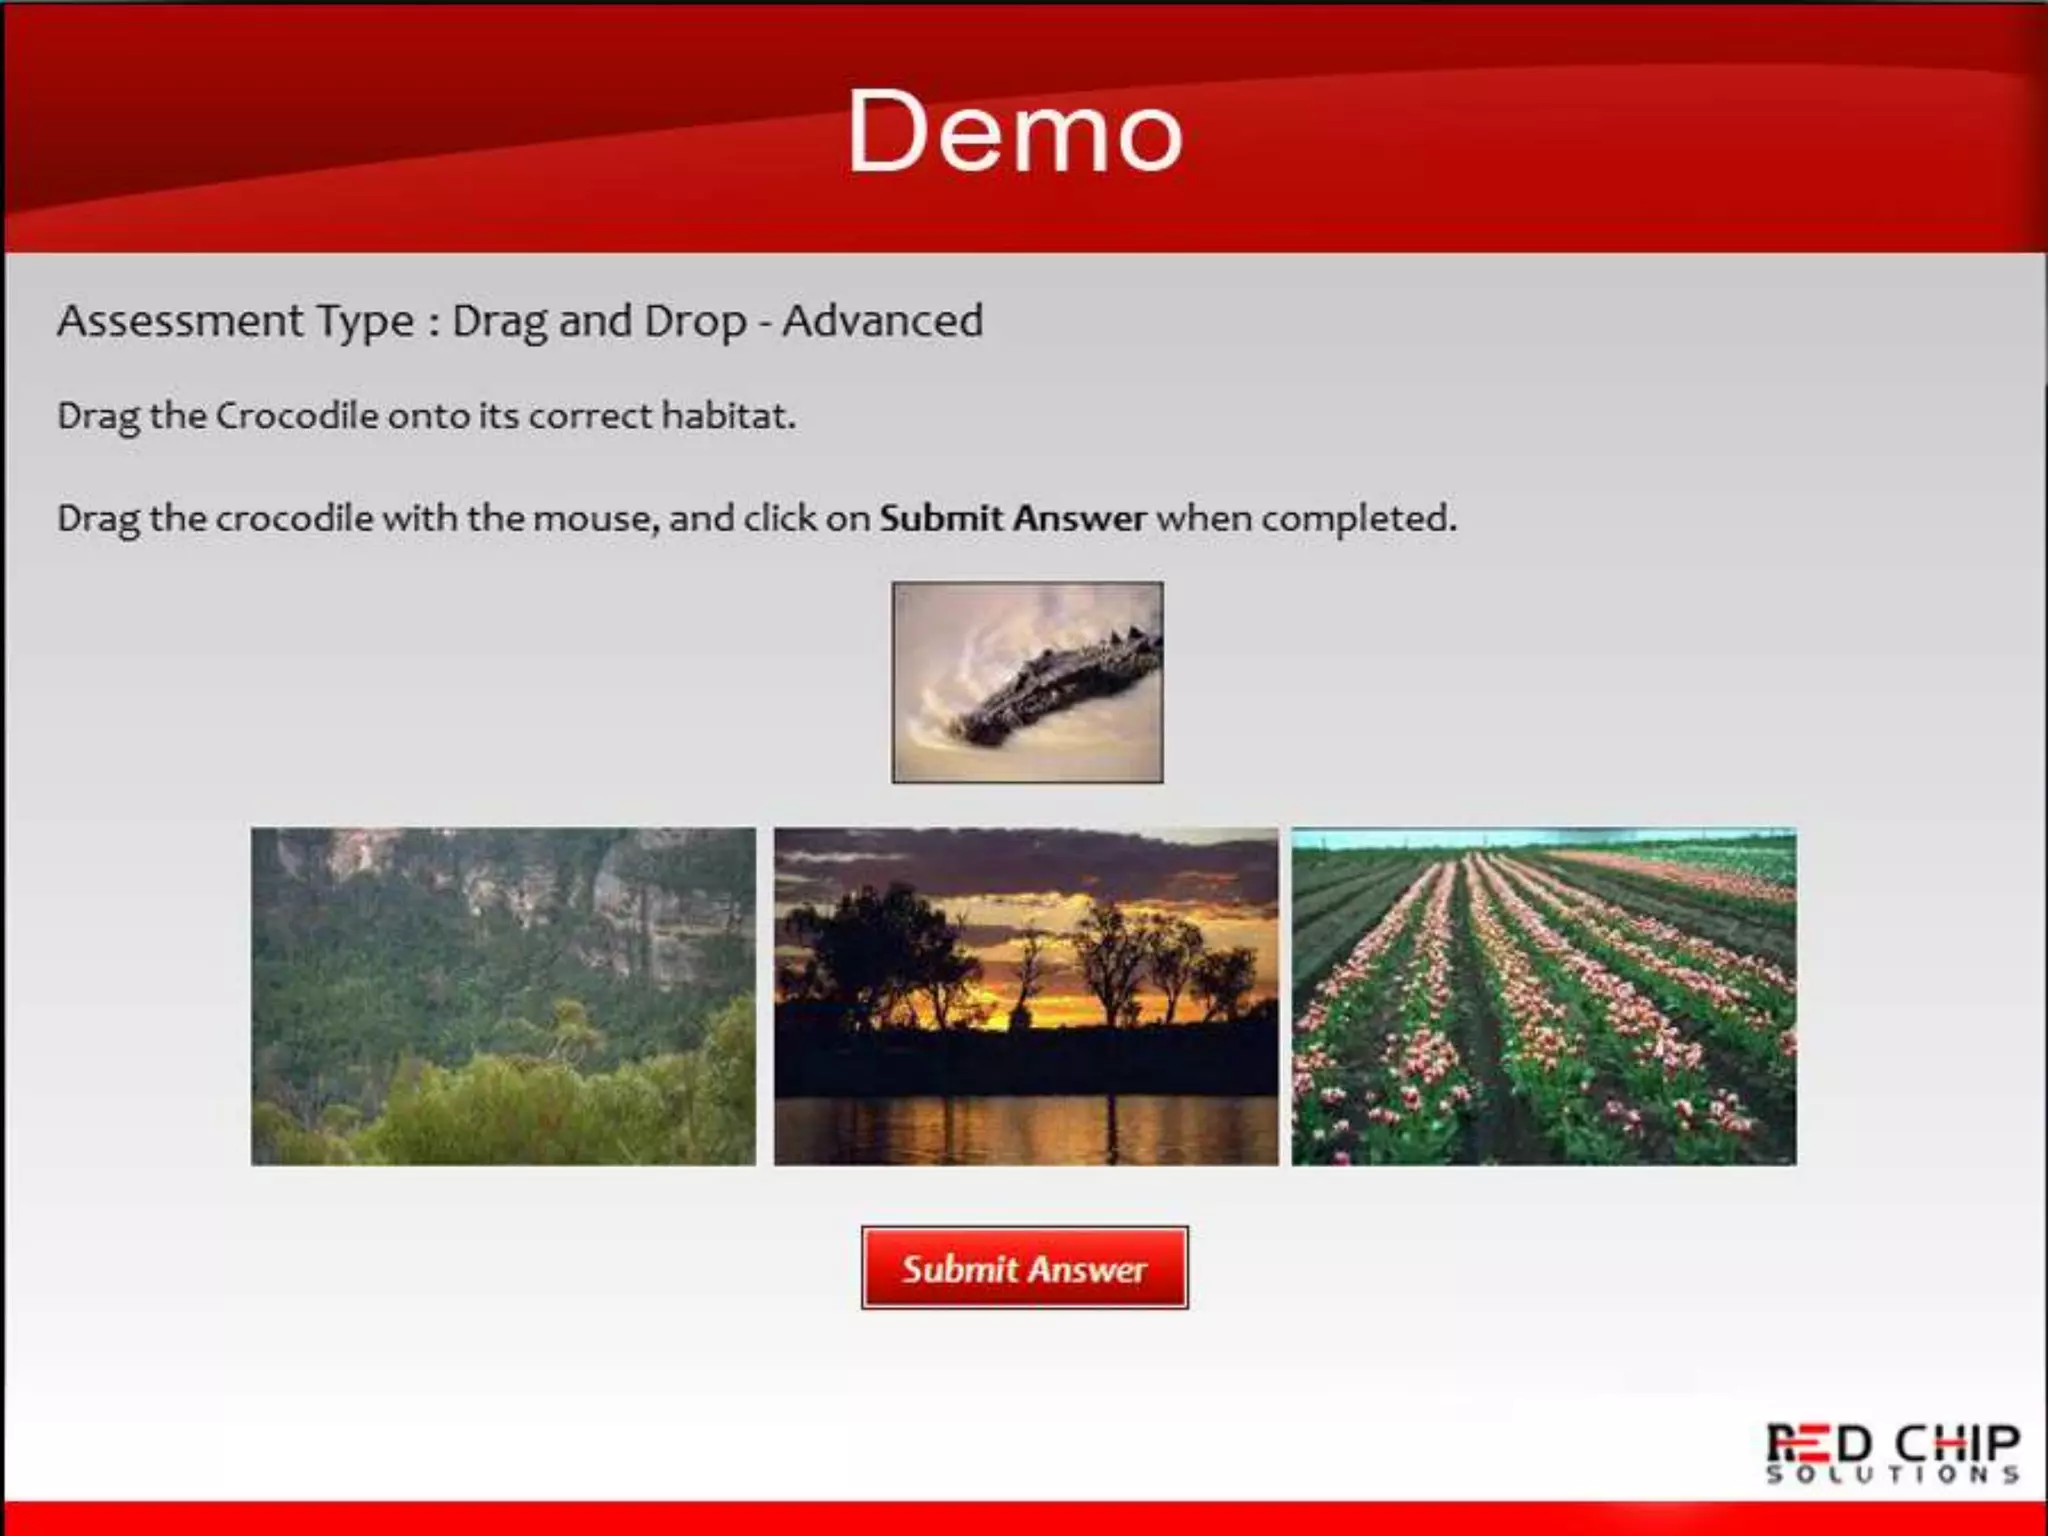The height and width of the screenshot is (1536, 2048).
Task: Select the sunset lake habitat image
Action: [x=1026, y=996]
